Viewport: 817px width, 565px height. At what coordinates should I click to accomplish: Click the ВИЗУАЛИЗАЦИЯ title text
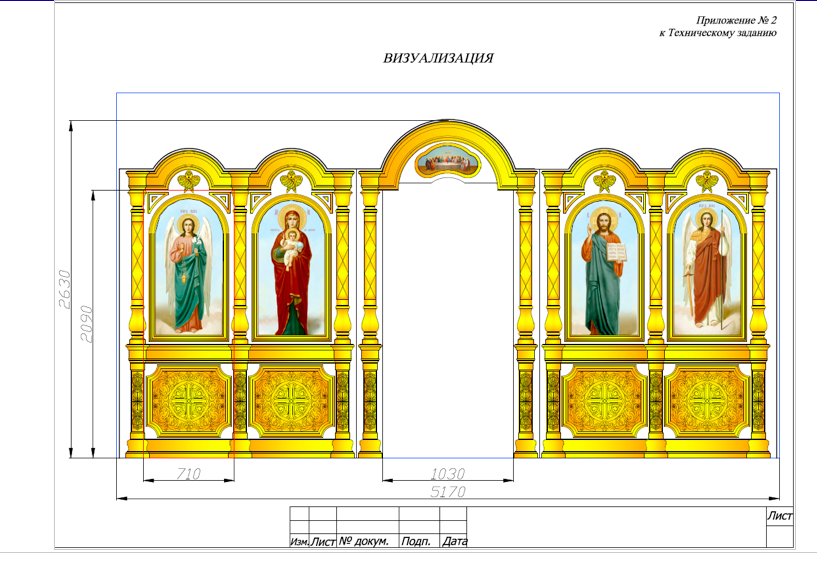[438, 58]
